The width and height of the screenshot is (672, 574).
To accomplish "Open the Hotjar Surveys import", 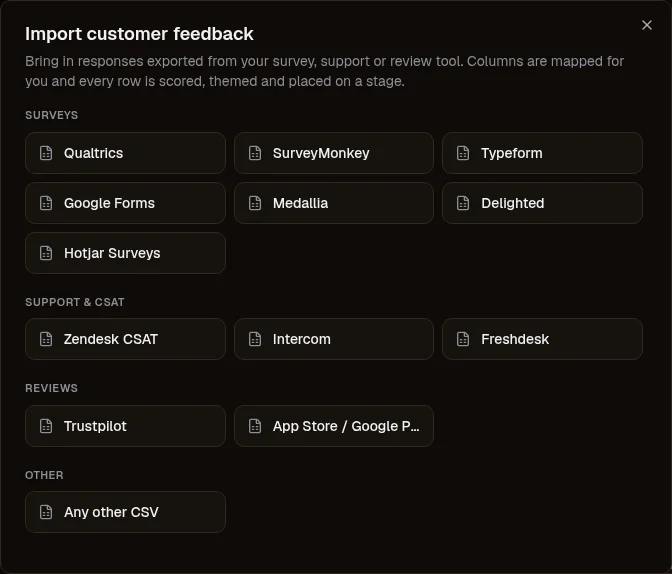I will [x=125, y=253].
